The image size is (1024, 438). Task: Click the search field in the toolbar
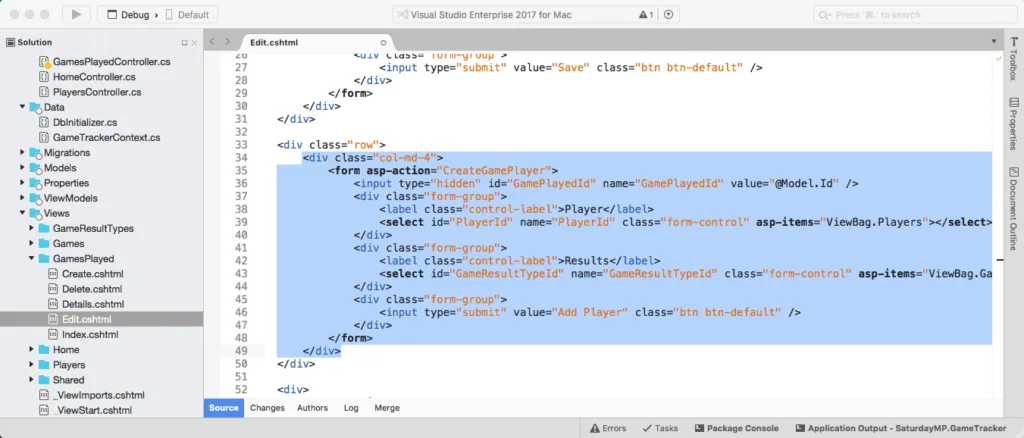[913, 14]
